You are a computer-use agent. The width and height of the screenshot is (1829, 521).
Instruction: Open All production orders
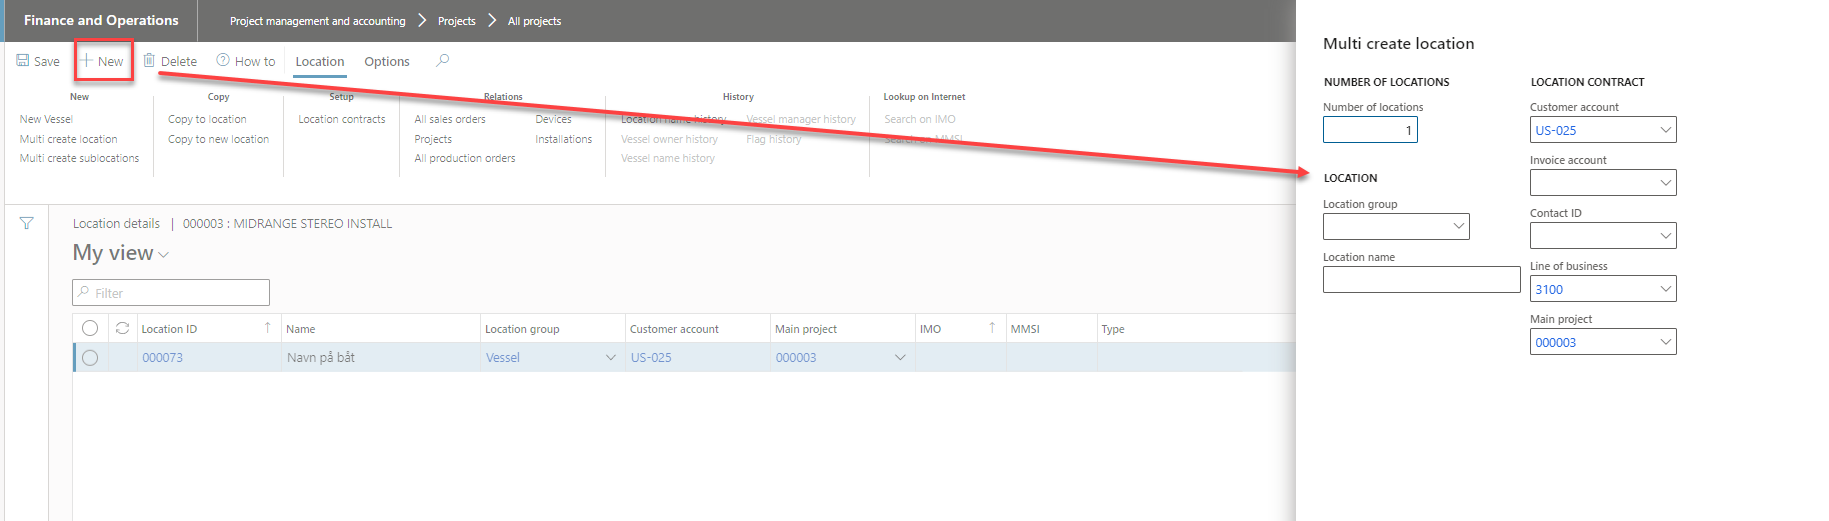(x=465, y=158)
